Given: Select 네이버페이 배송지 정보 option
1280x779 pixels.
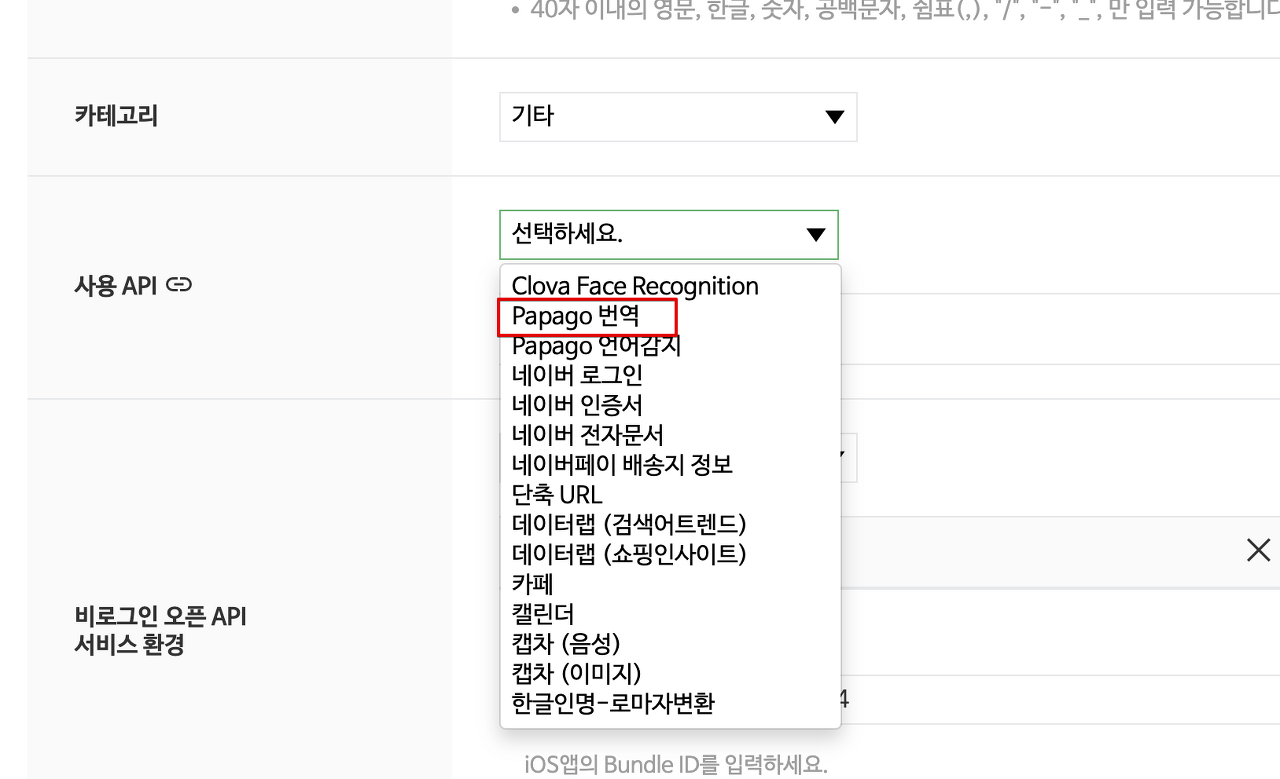Looking at the screenshot, I should (622, 465).
